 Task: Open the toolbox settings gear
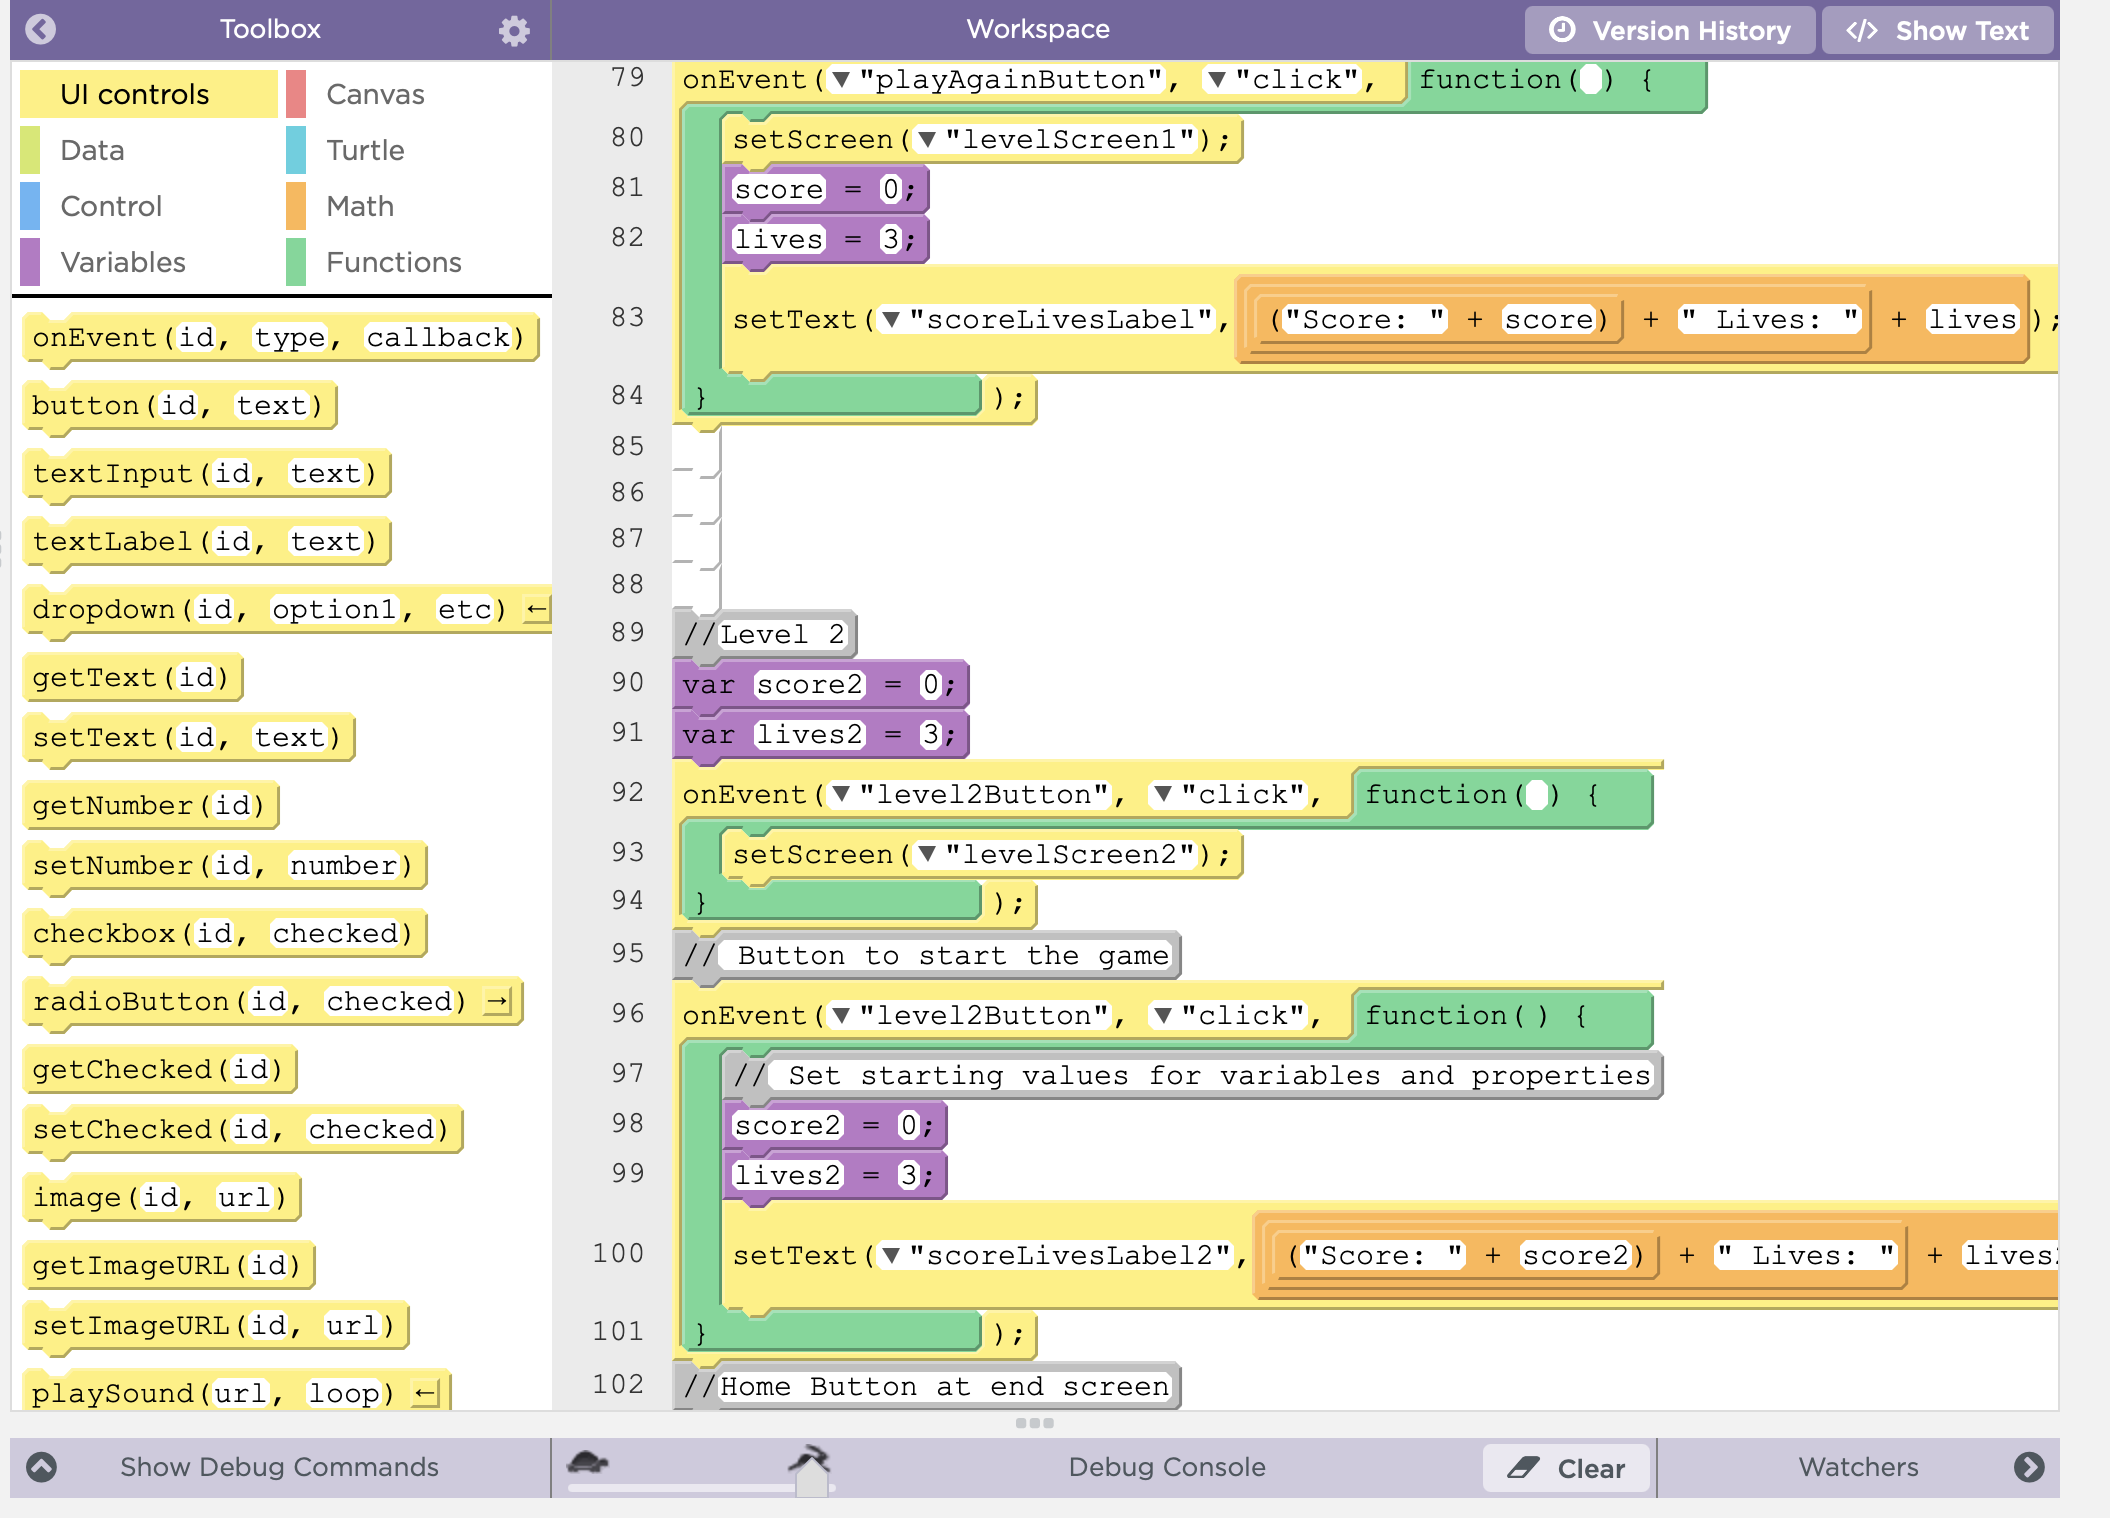pos(514,30)
